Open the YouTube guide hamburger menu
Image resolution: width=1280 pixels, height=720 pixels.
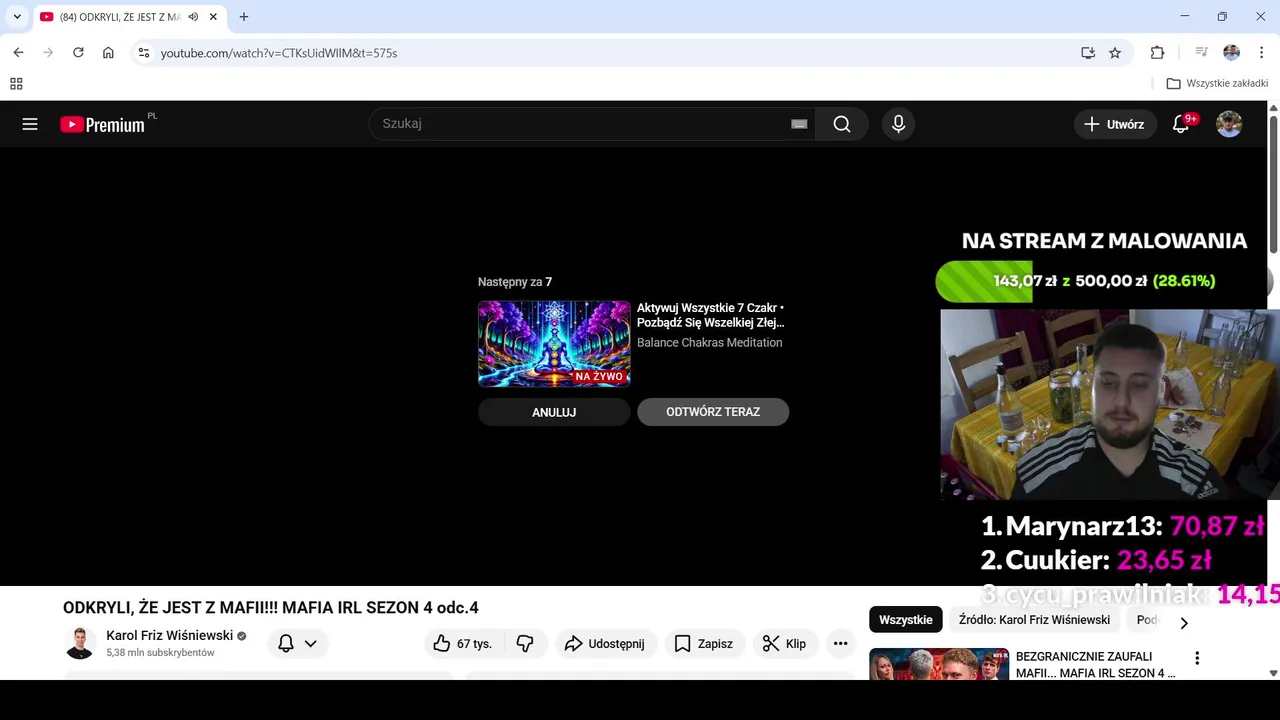(x=30, y=124)
